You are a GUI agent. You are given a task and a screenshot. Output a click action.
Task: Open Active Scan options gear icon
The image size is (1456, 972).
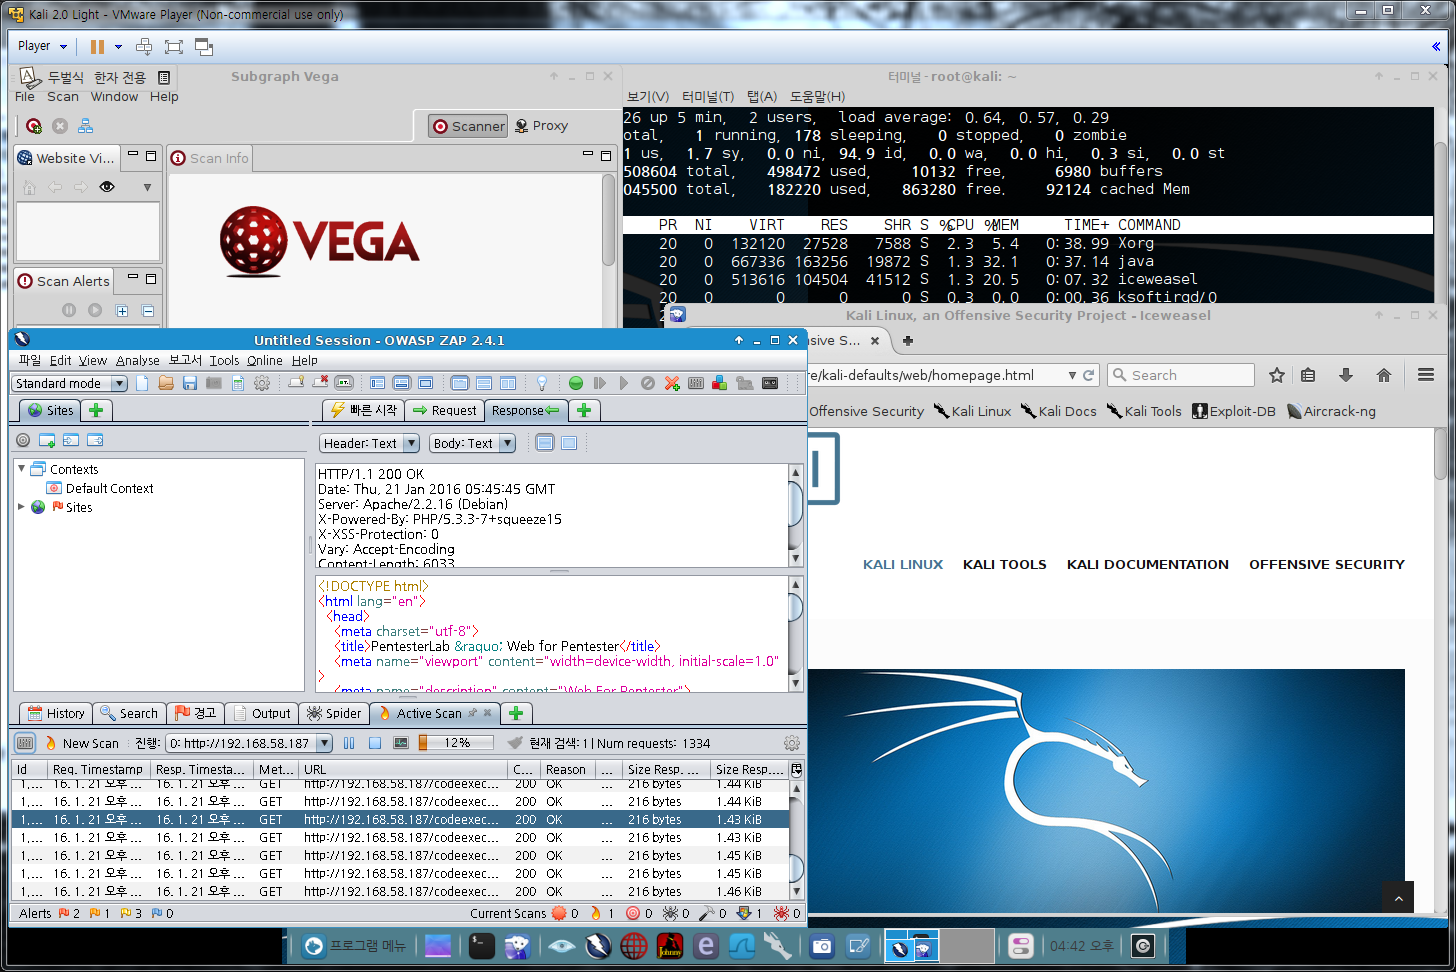coord(792,743)
